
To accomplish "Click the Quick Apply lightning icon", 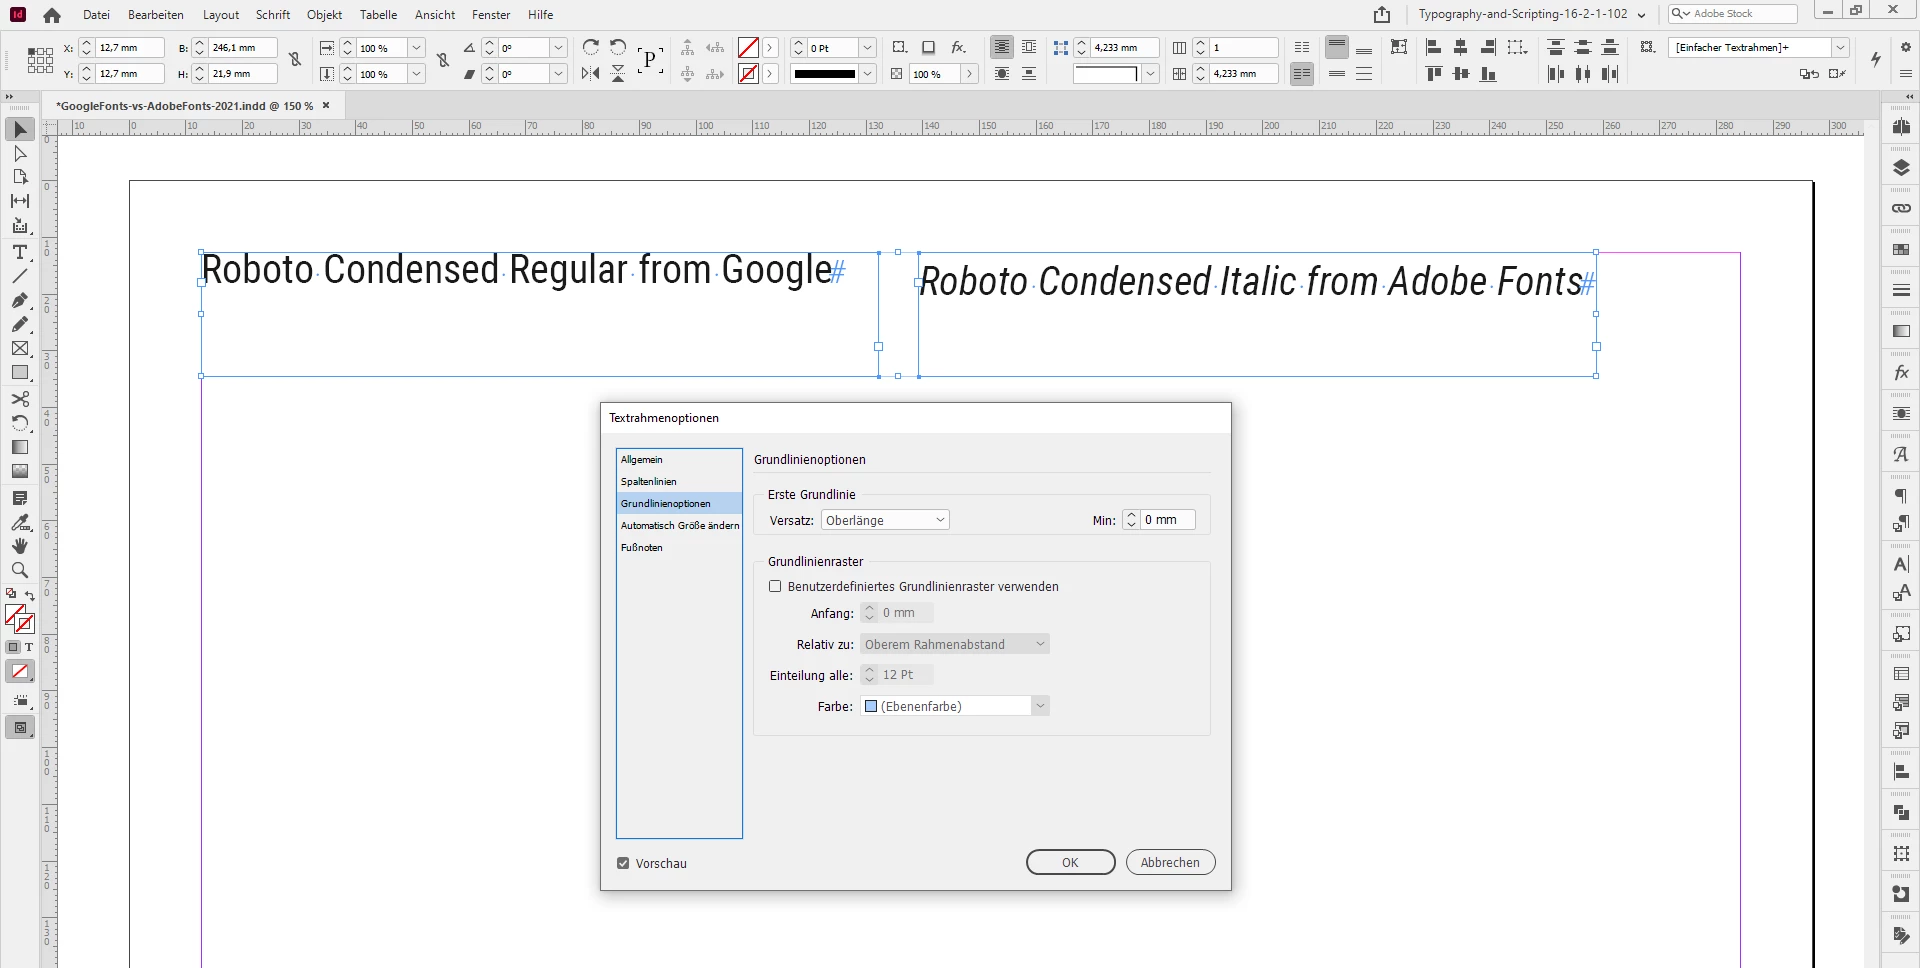I will point(1876,60).
